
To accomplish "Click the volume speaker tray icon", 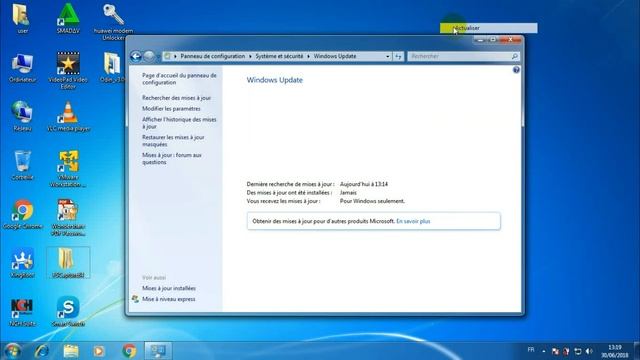I will coord(589,351).
